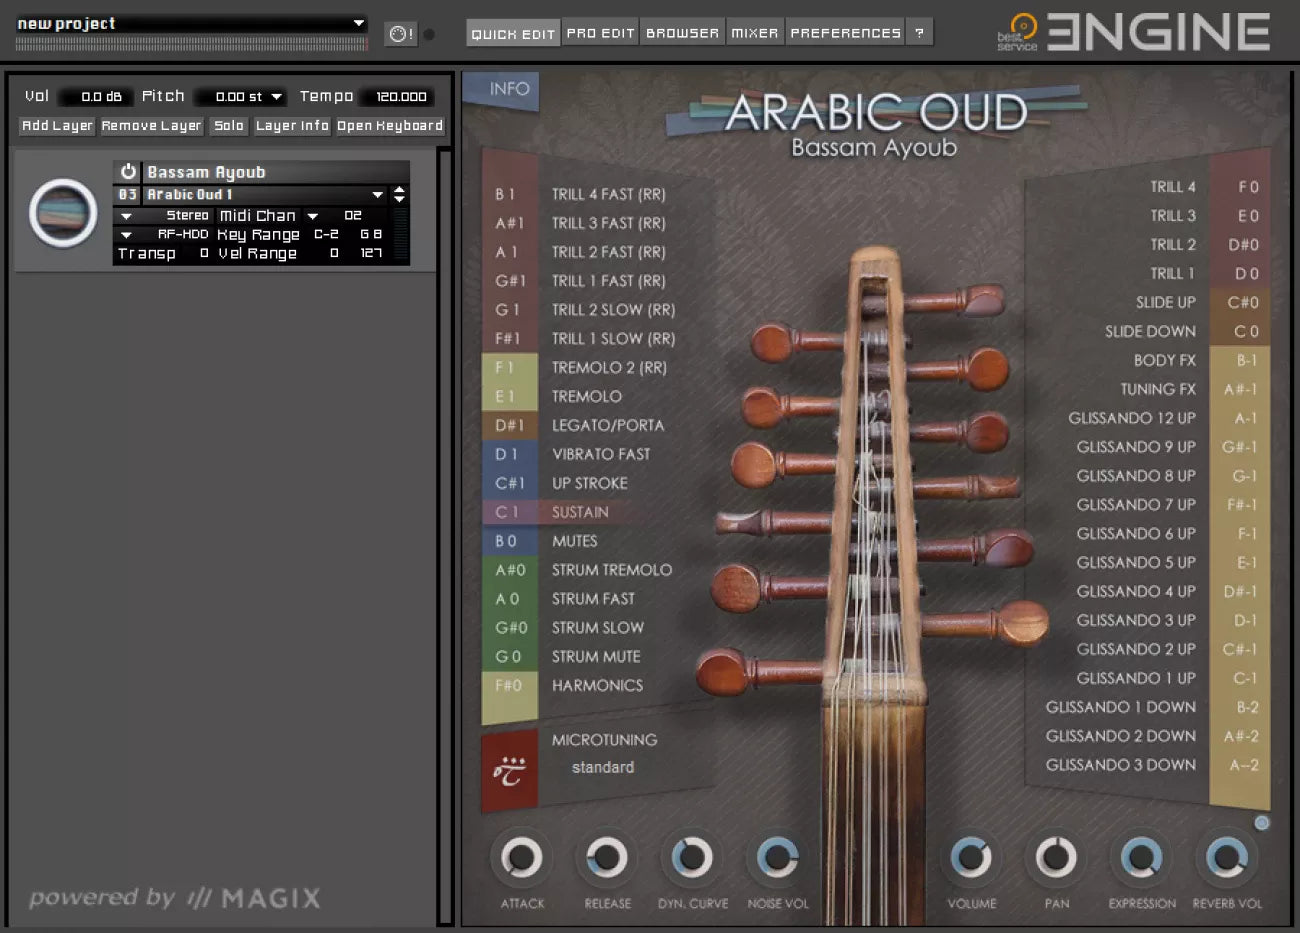
Task: Click the Noise Vol knob
Action: pyautogui.click(x=777, y=858)
